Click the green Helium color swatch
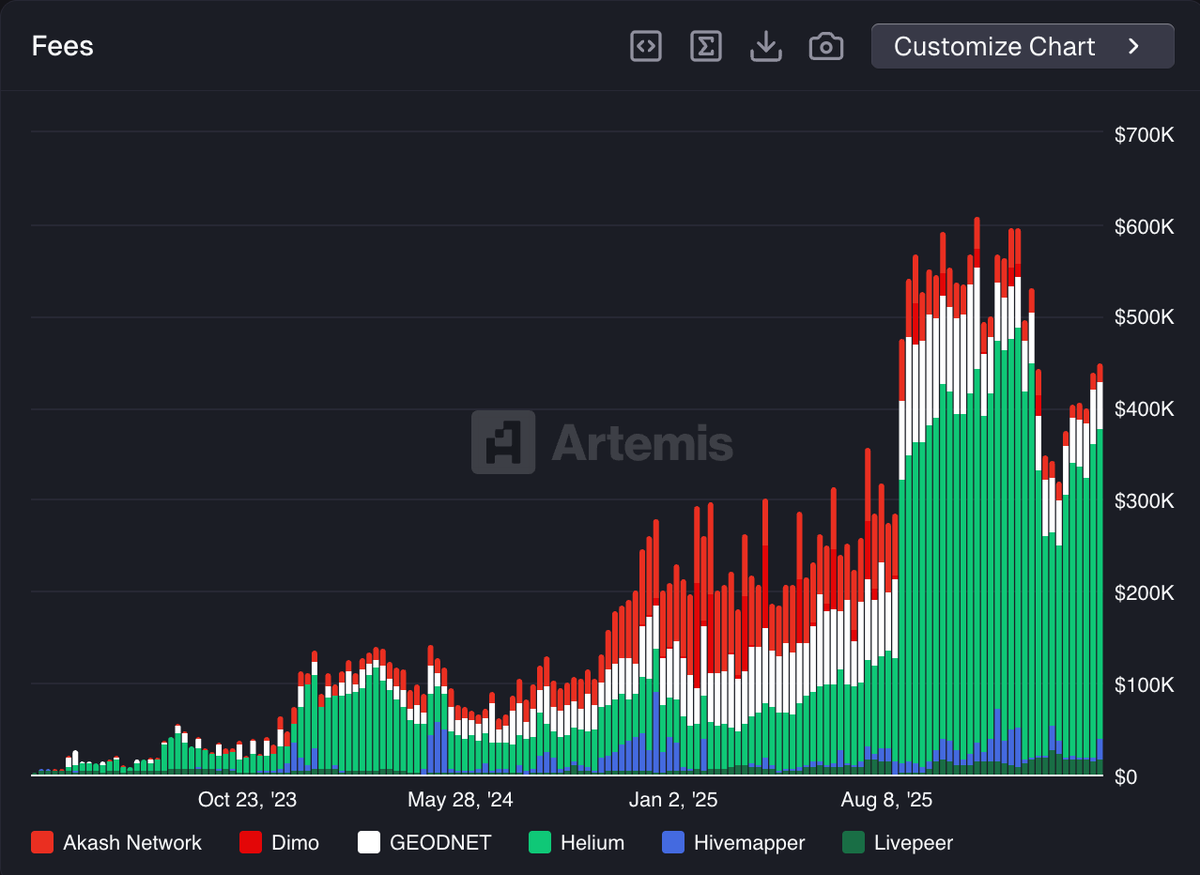 pyautogui.click(x=540, y=843)
